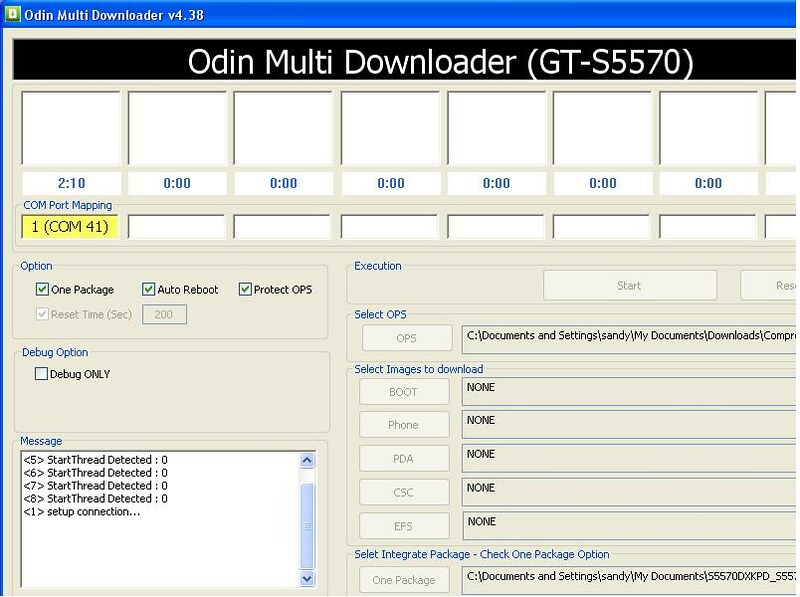The width and height of the screenshot is (800, 597).
Task: Click the "Odin Multi Downloader v4.38" window title
Action: pos(114,15)
